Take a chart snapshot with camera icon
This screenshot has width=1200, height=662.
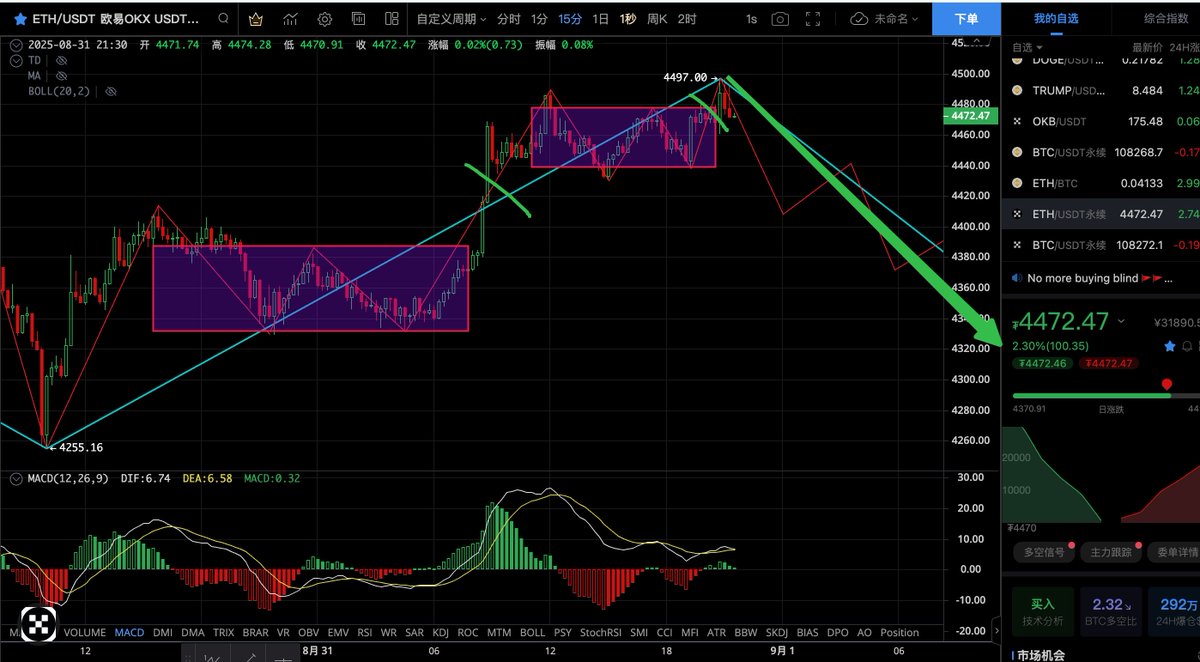click(x=780, y=19)
